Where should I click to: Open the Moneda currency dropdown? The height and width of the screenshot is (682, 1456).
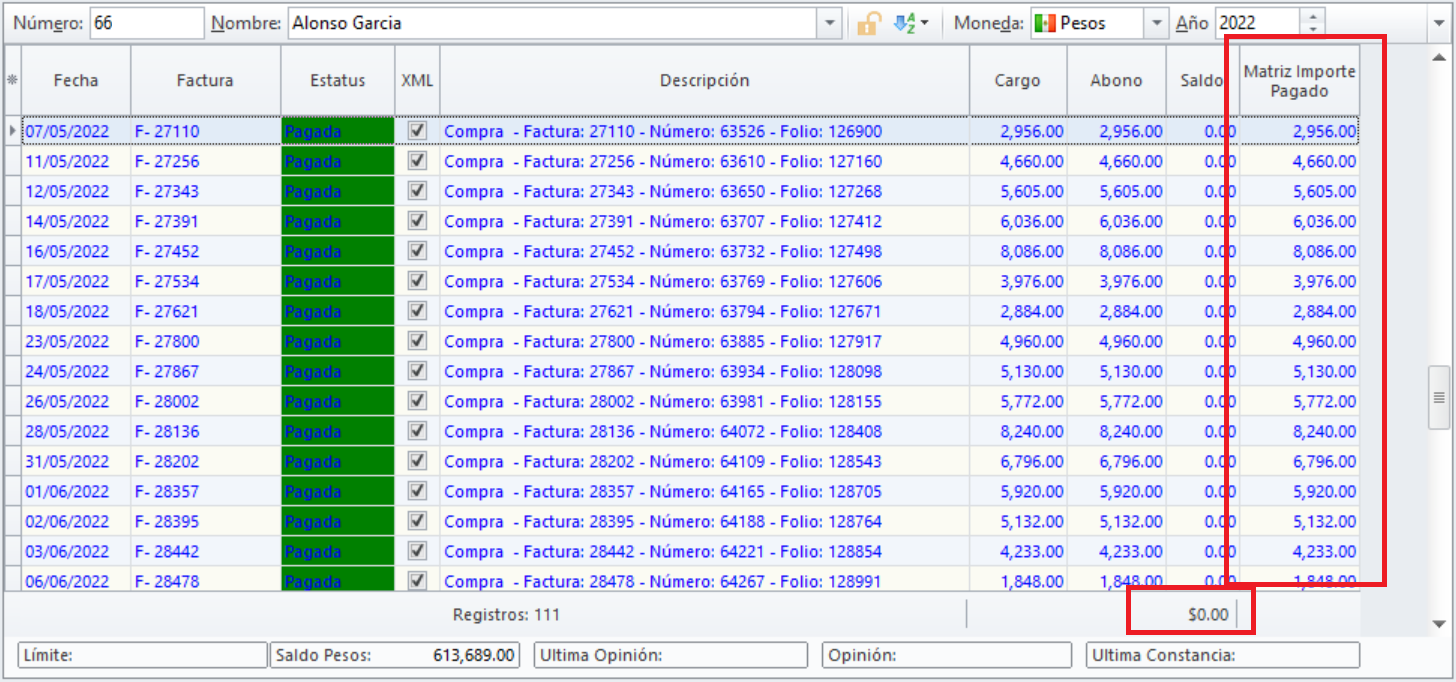(1157, 23)
